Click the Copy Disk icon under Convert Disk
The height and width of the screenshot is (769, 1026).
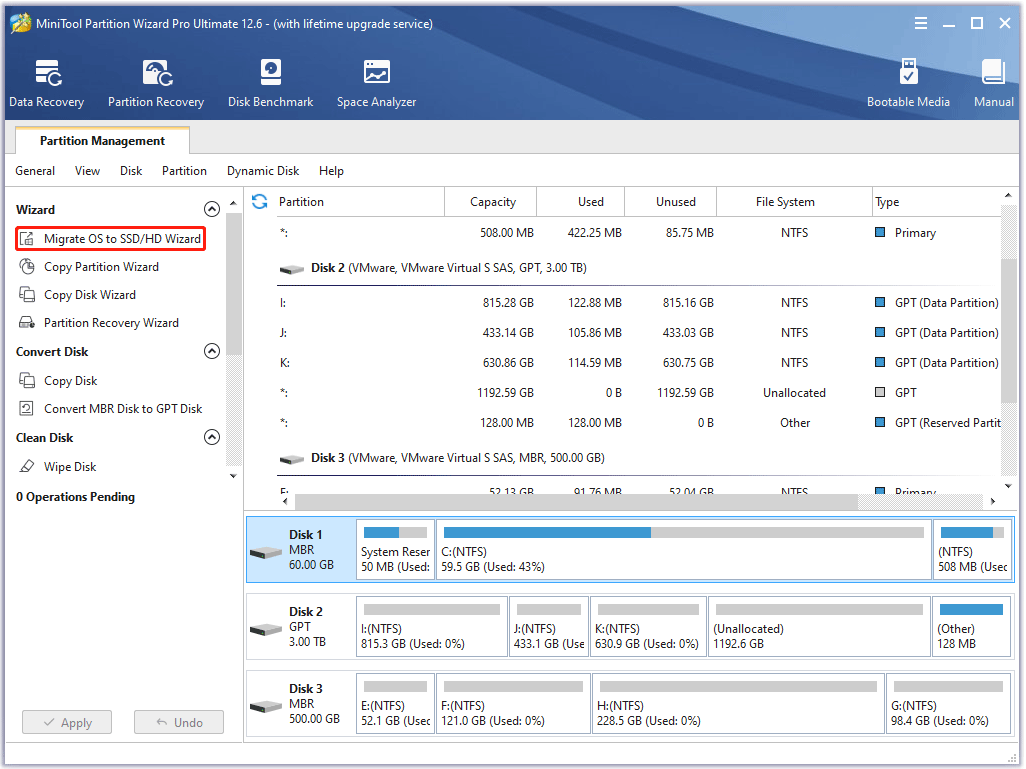point(27,381)
